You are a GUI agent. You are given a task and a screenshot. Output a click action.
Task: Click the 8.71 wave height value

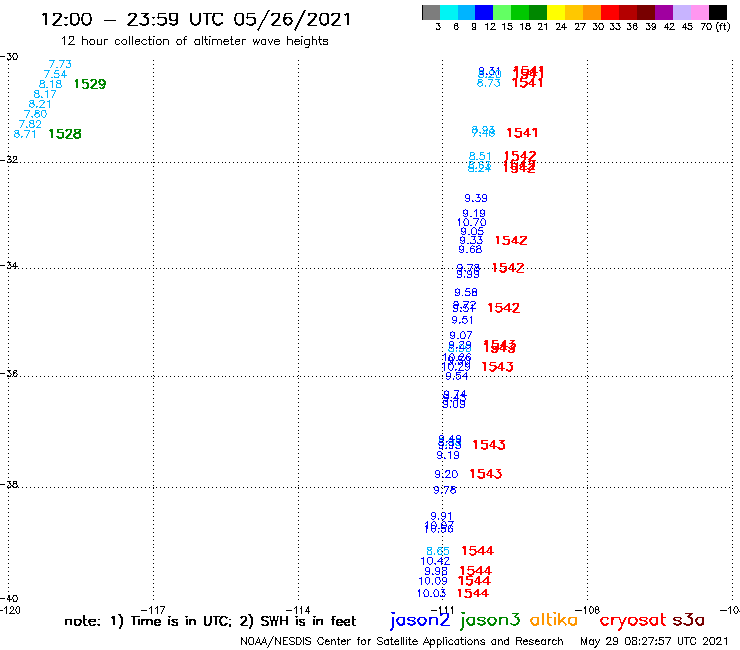(25, 134)
